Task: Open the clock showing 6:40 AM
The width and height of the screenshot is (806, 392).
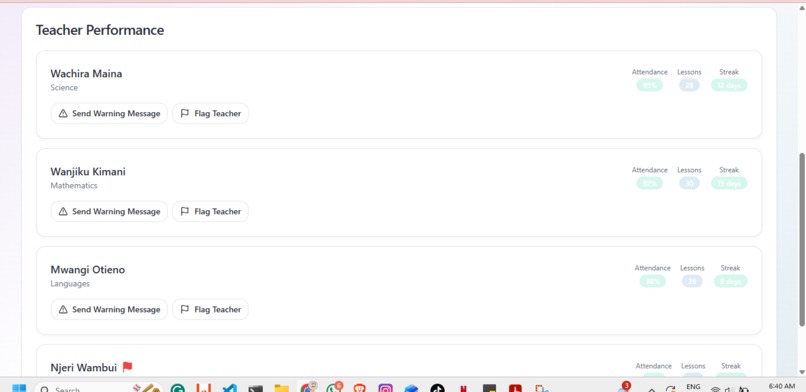Action: 781,386
